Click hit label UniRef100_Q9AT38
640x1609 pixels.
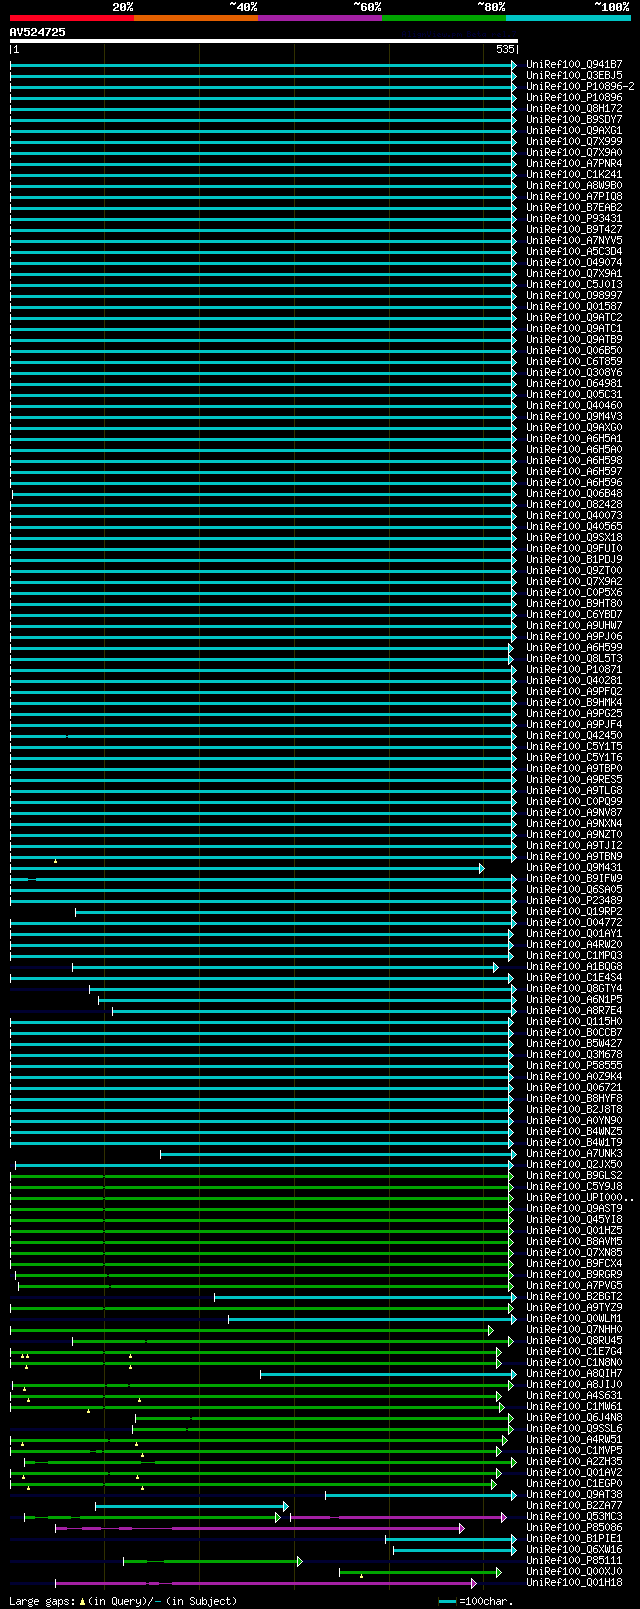(574, 1494)
